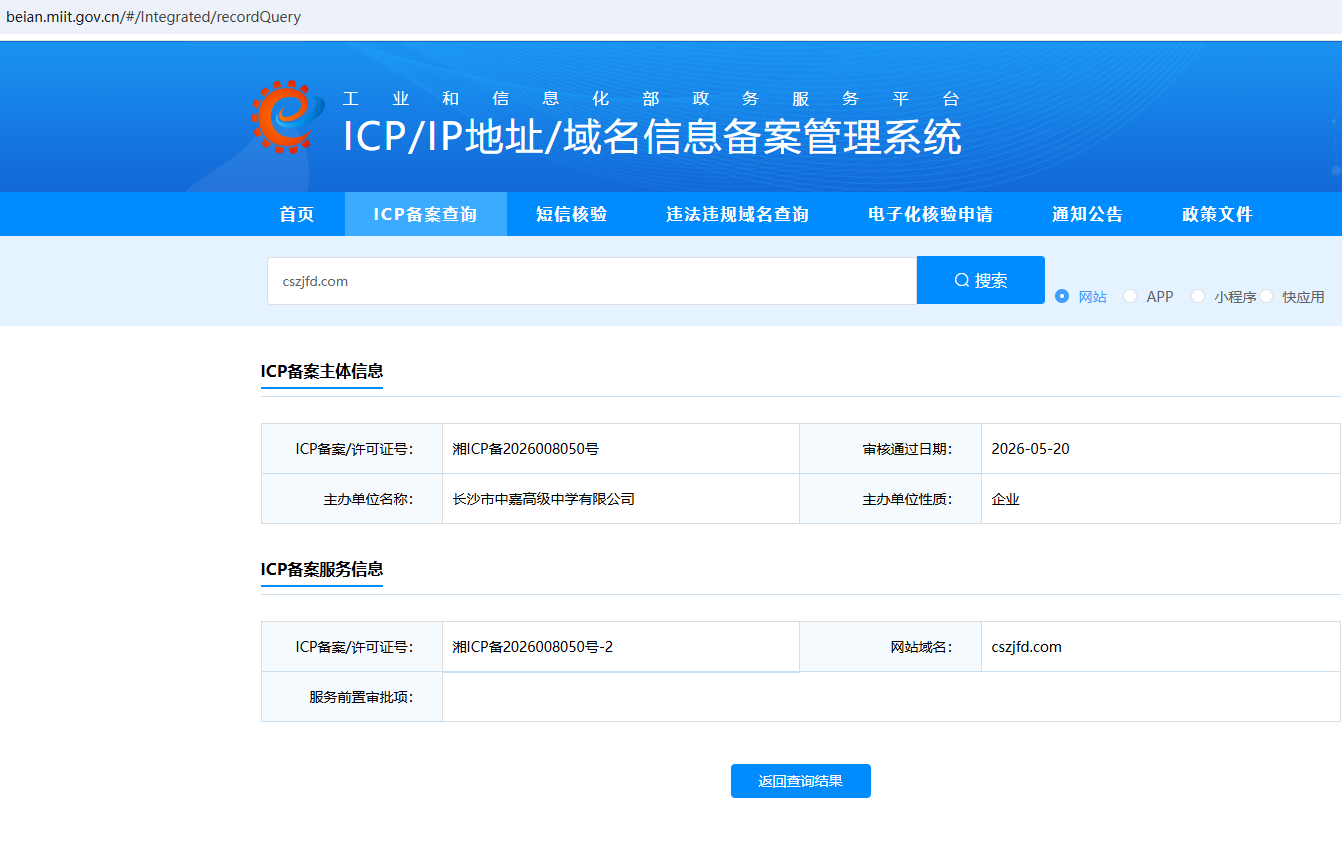This screenshot has width=1342, height=843.
Task: Open 电子化核验申请 tab
Action: click(930, 214)
